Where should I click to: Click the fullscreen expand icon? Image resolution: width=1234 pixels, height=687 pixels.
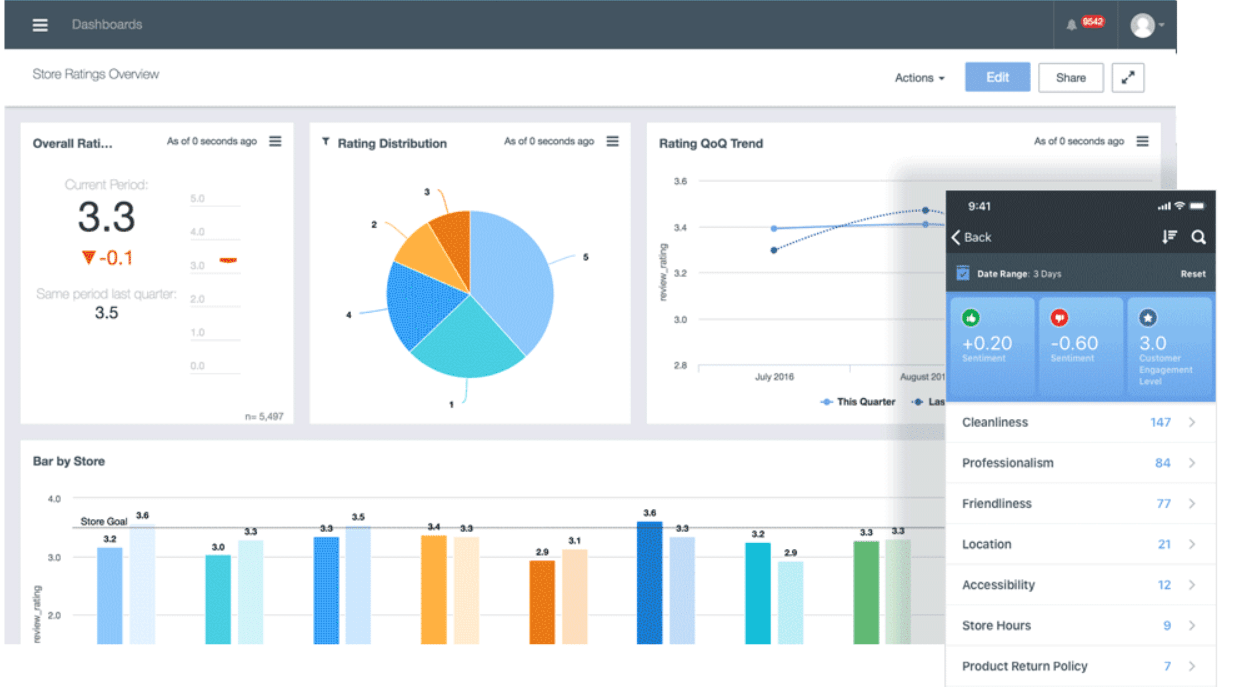pyautogui.click(x=1127, y=77)
